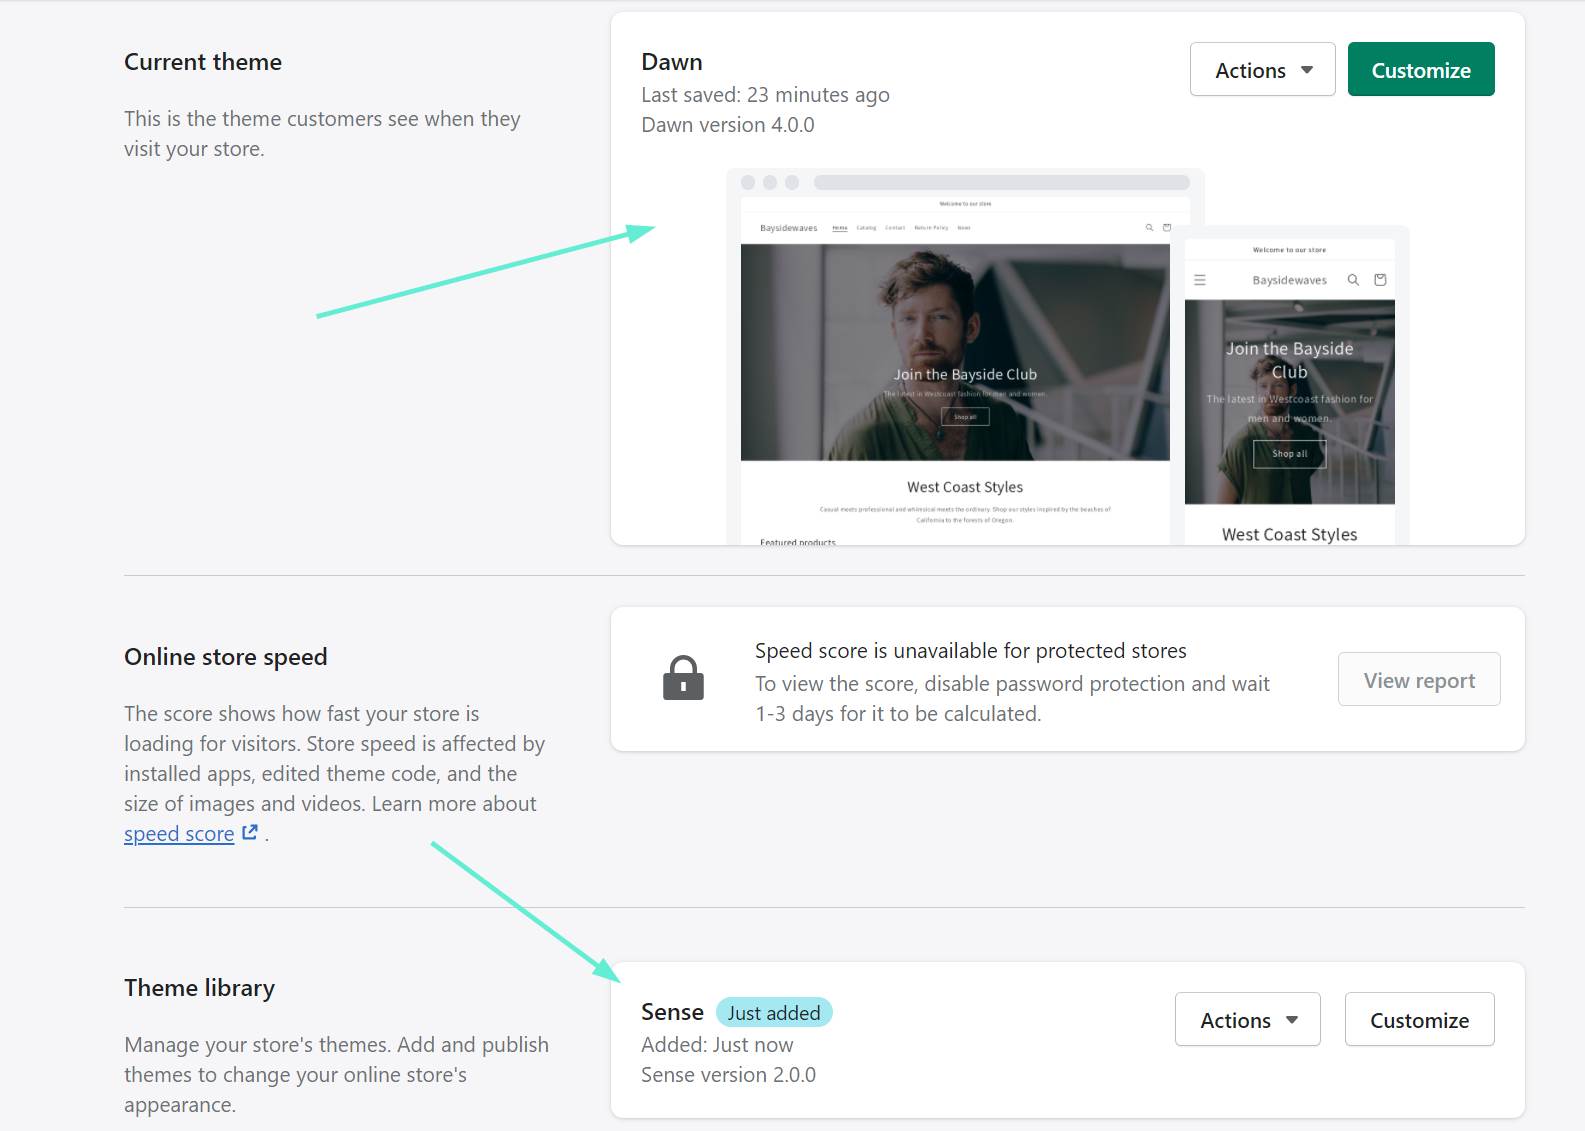Click the Shop all button in mobile preview
Screen dimensions: 1585x1131
click(x=1289, y=454)
